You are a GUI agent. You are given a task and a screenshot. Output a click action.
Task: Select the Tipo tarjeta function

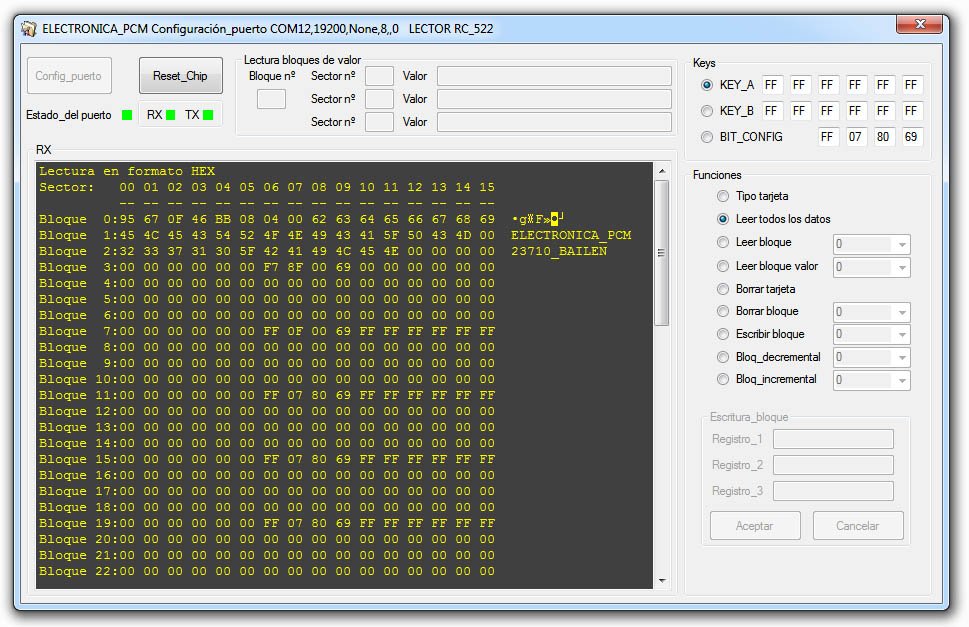(723, 196)
